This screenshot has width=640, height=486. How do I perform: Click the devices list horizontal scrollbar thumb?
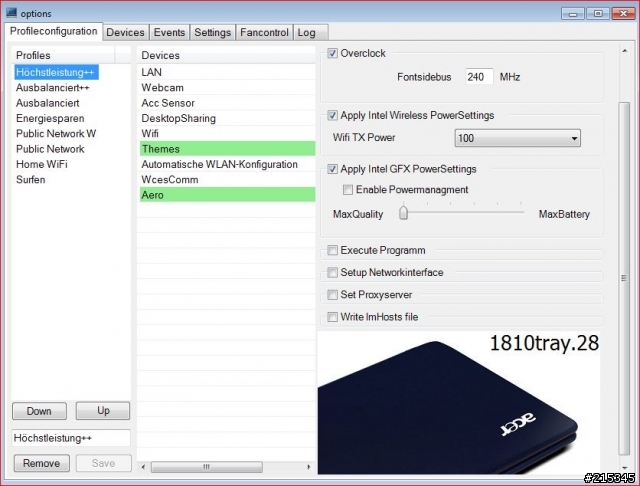(207, 466)
